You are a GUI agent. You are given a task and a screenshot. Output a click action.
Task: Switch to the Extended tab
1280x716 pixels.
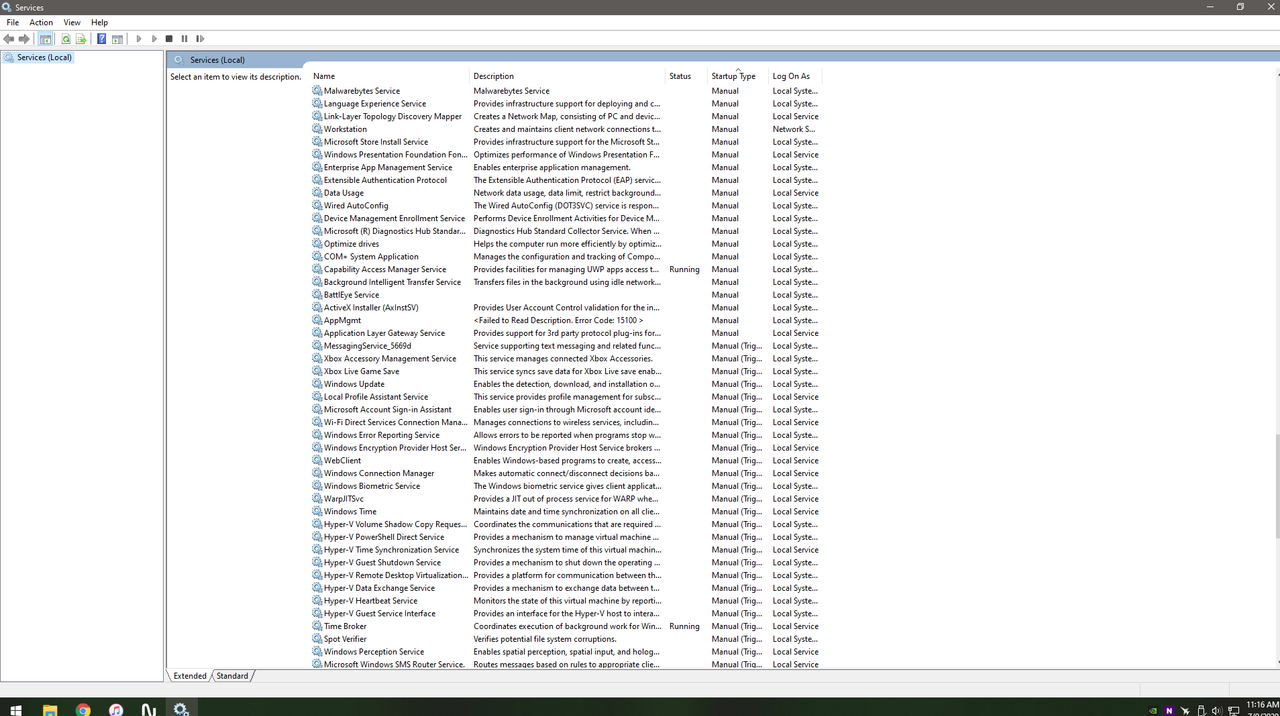(x=189, y=676)
